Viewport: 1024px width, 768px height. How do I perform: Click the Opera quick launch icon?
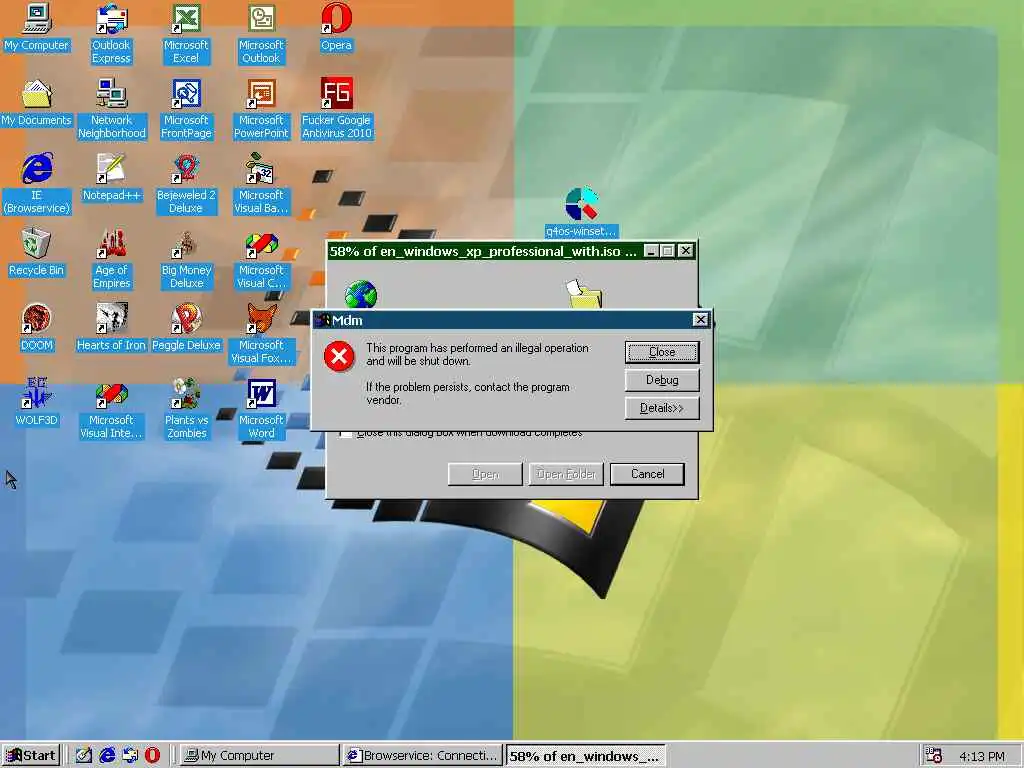152,756
